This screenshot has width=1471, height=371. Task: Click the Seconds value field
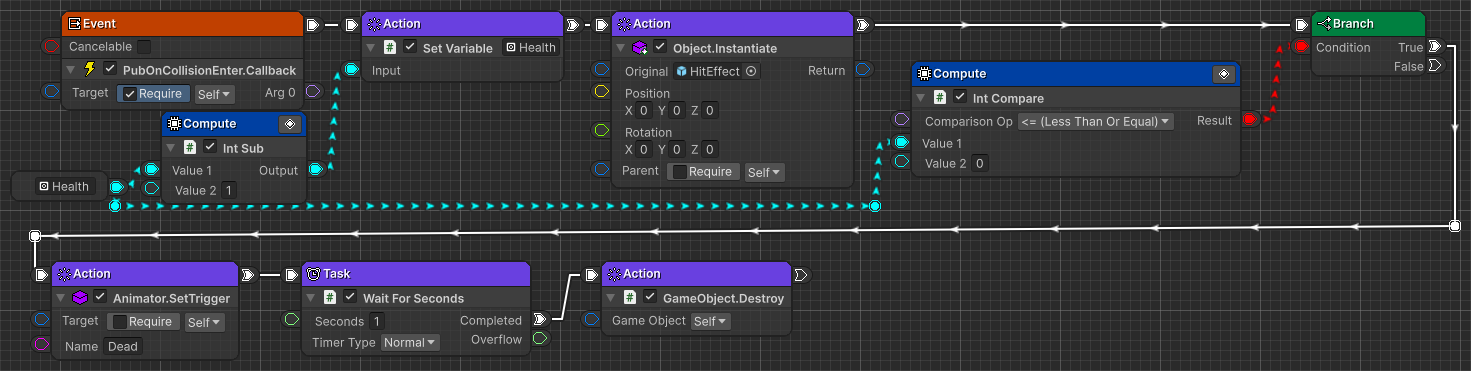pos(377,321)
